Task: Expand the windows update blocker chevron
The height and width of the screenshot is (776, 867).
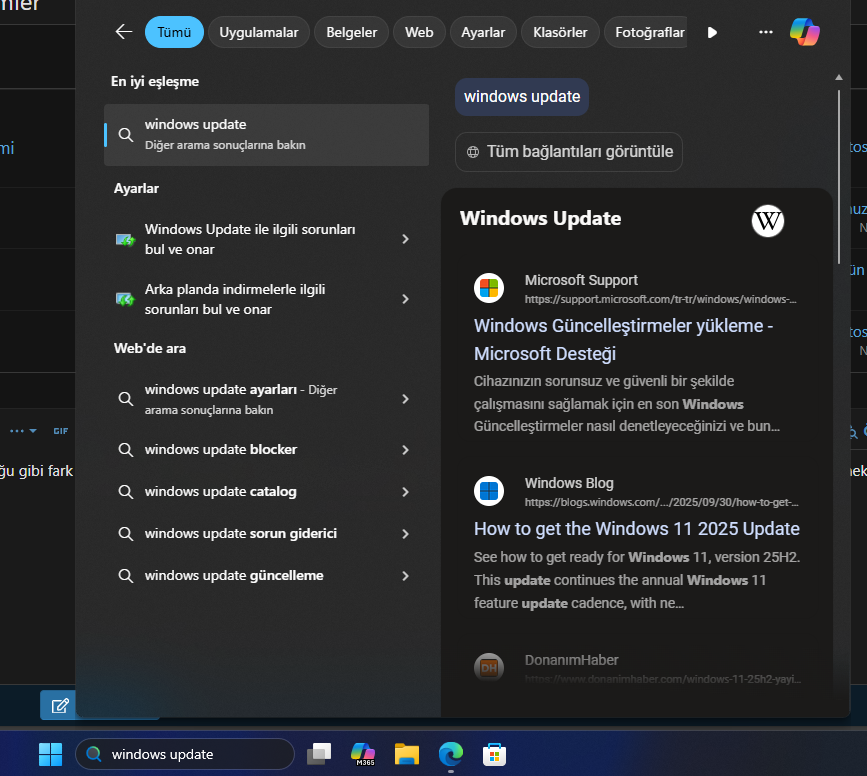Action: point(405,450)
